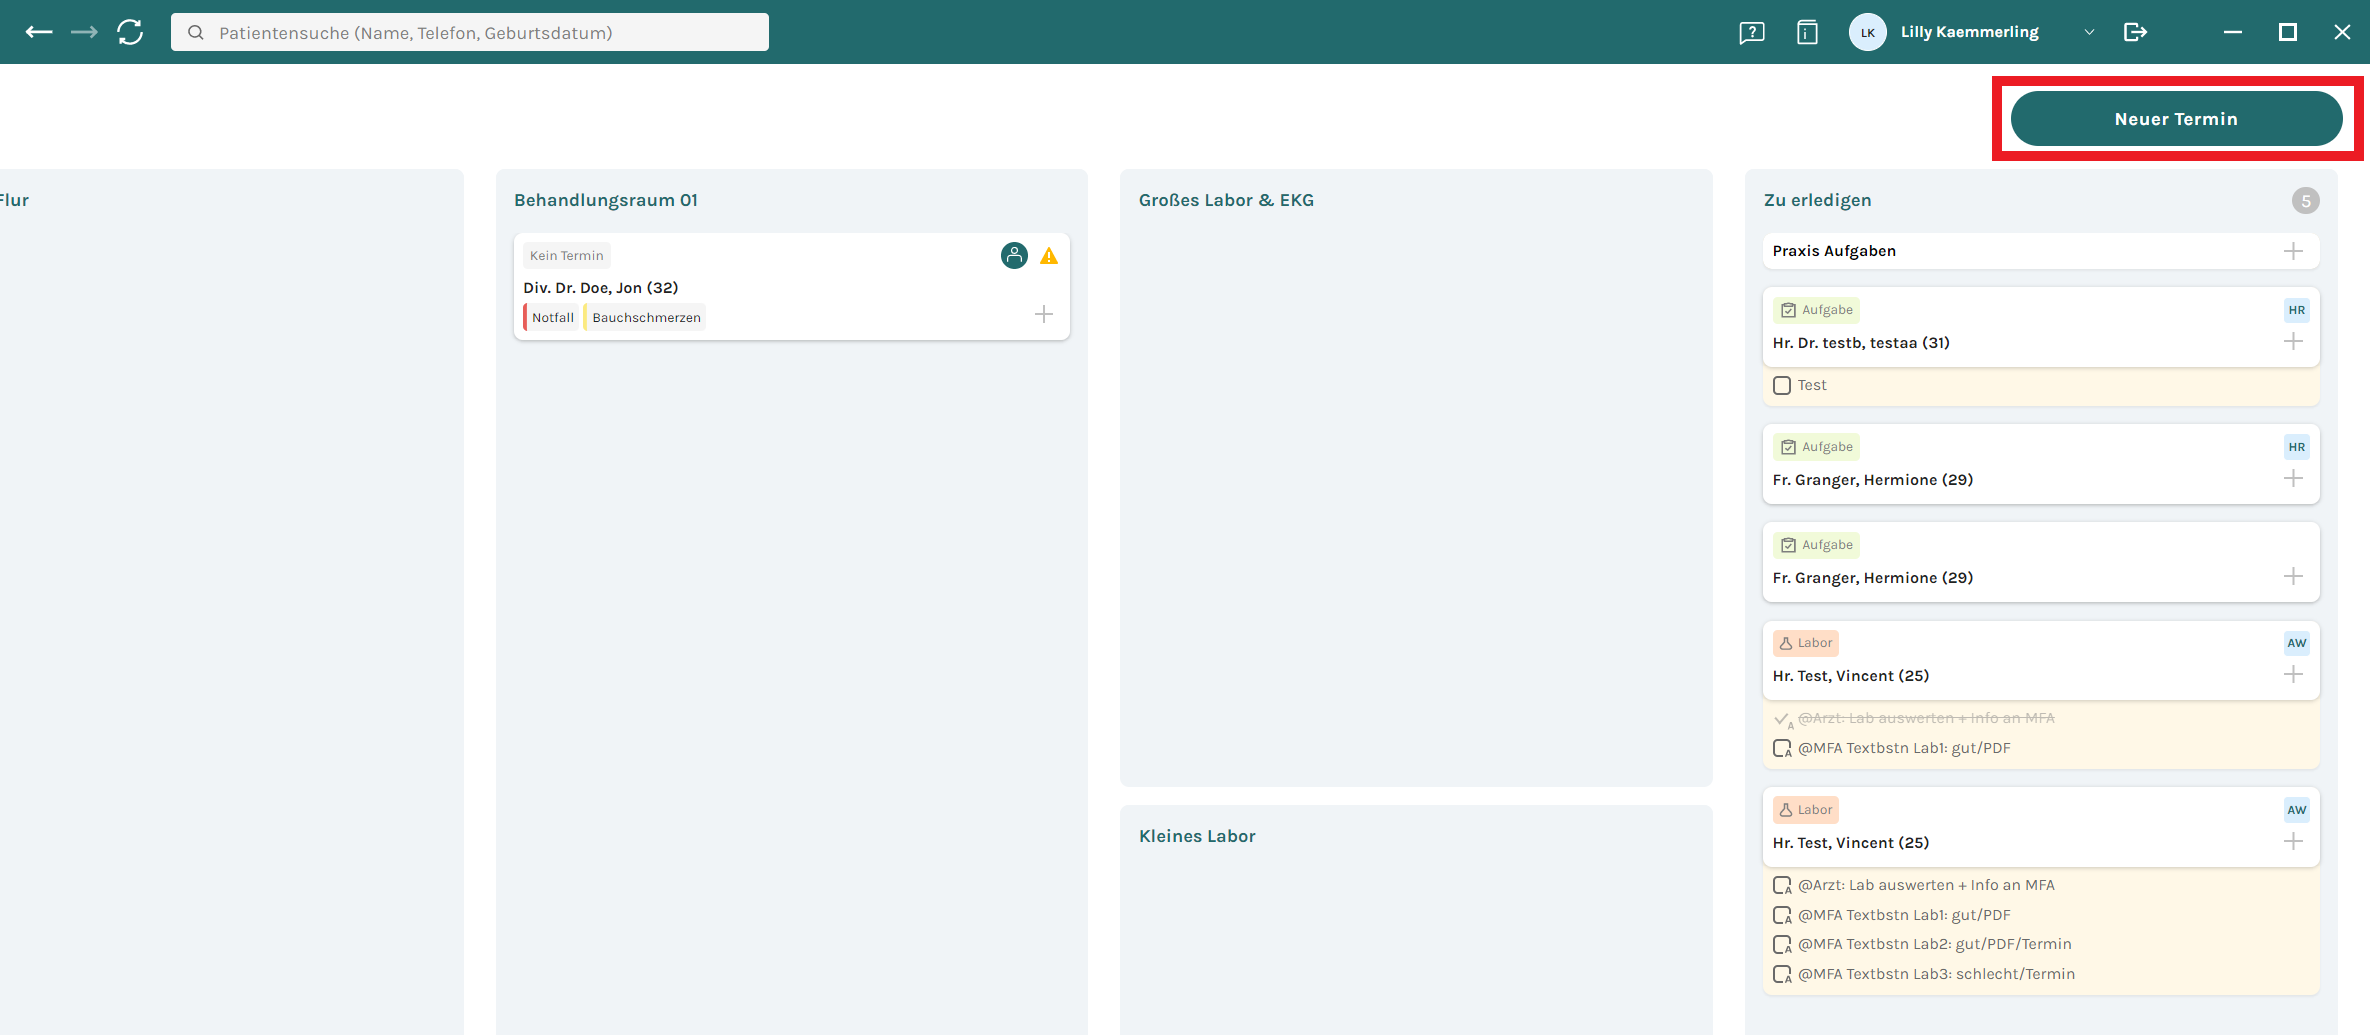The image size is (2370, 1035).
Task: Add a task via Praxis Aufgaben plus
Action: [2293, 251]
